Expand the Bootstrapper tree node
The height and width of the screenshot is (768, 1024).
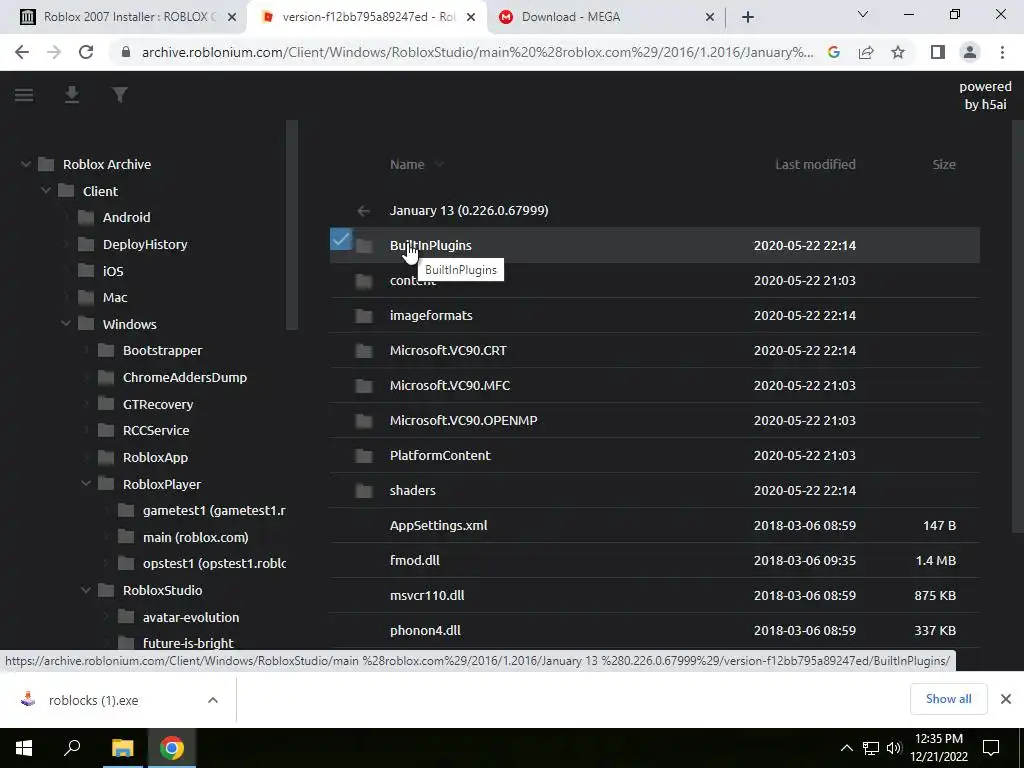[86, 351]
